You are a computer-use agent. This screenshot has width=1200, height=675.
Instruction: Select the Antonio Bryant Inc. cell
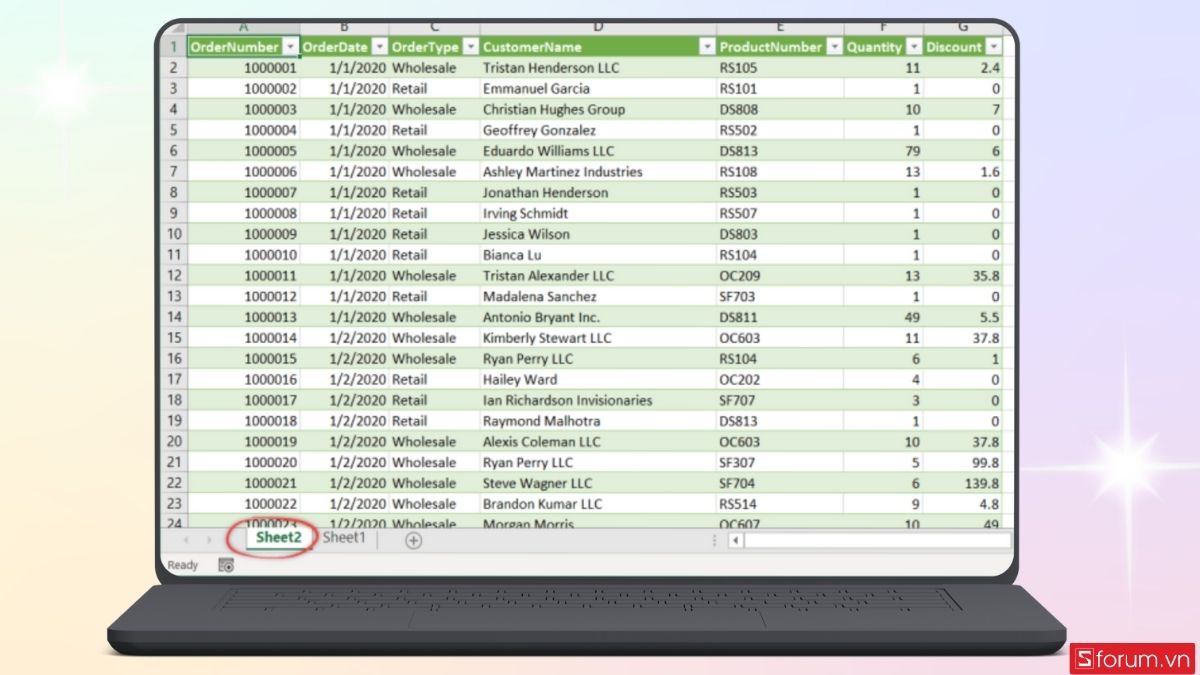click(598, 317)
